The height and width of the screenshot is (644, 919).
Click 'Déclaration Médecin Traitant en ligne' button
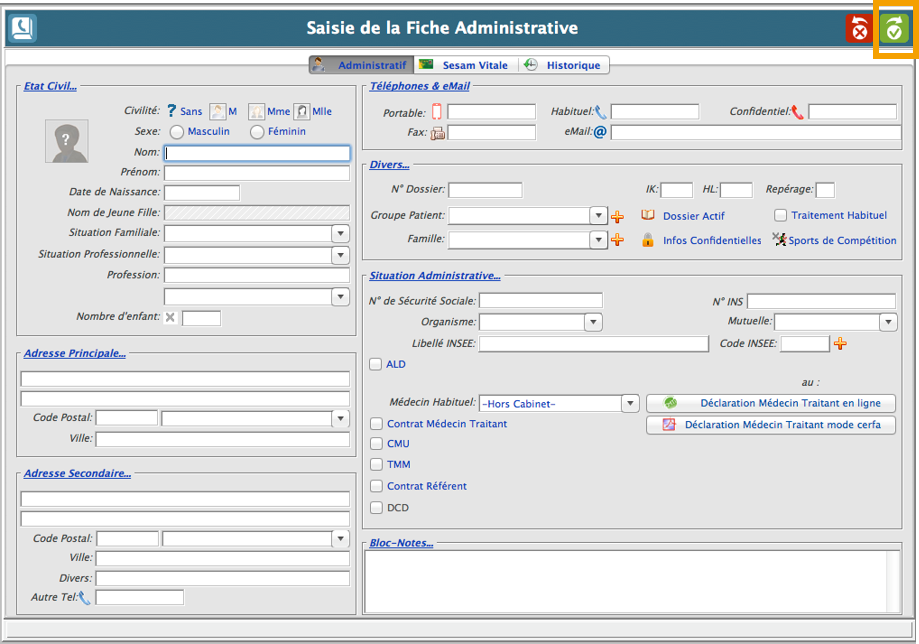(771, 403)
